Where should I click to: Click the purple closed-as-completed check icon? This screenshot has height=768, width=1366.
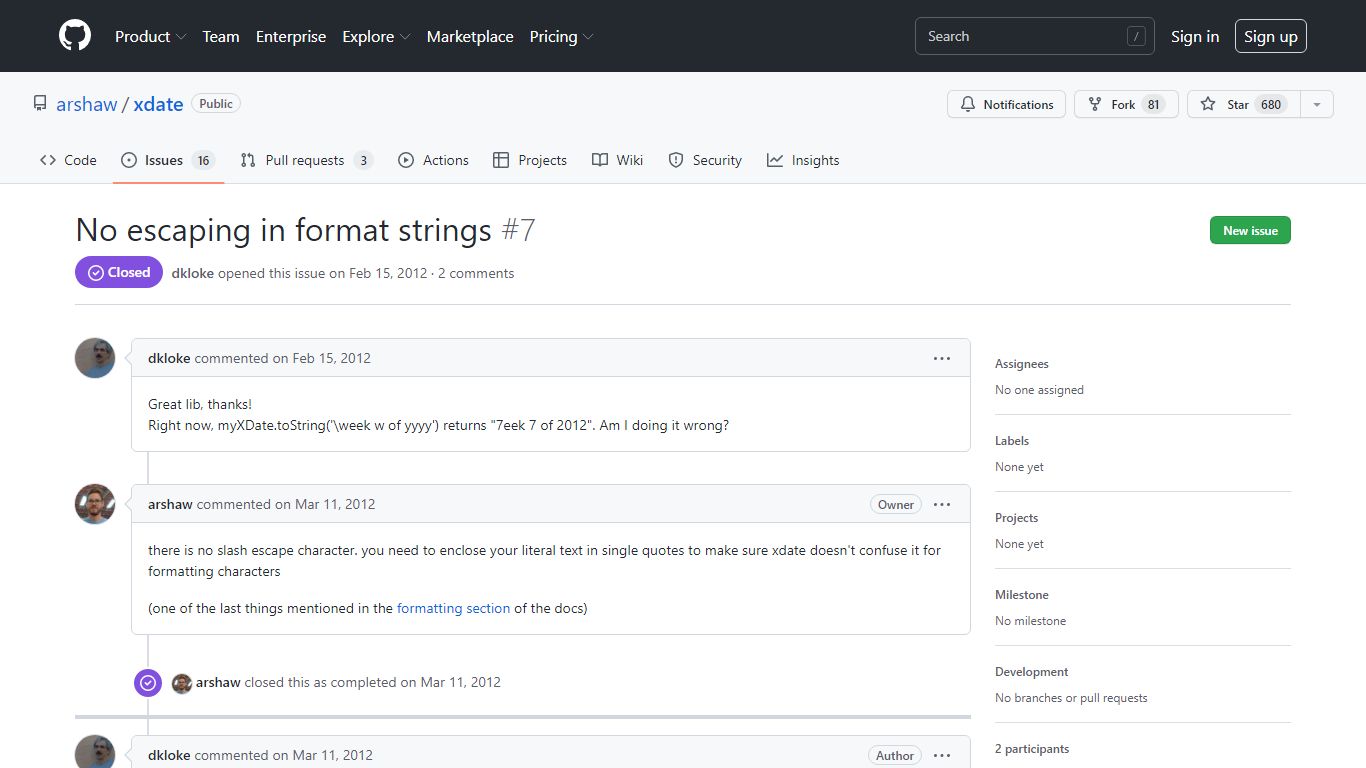(148, 682)
